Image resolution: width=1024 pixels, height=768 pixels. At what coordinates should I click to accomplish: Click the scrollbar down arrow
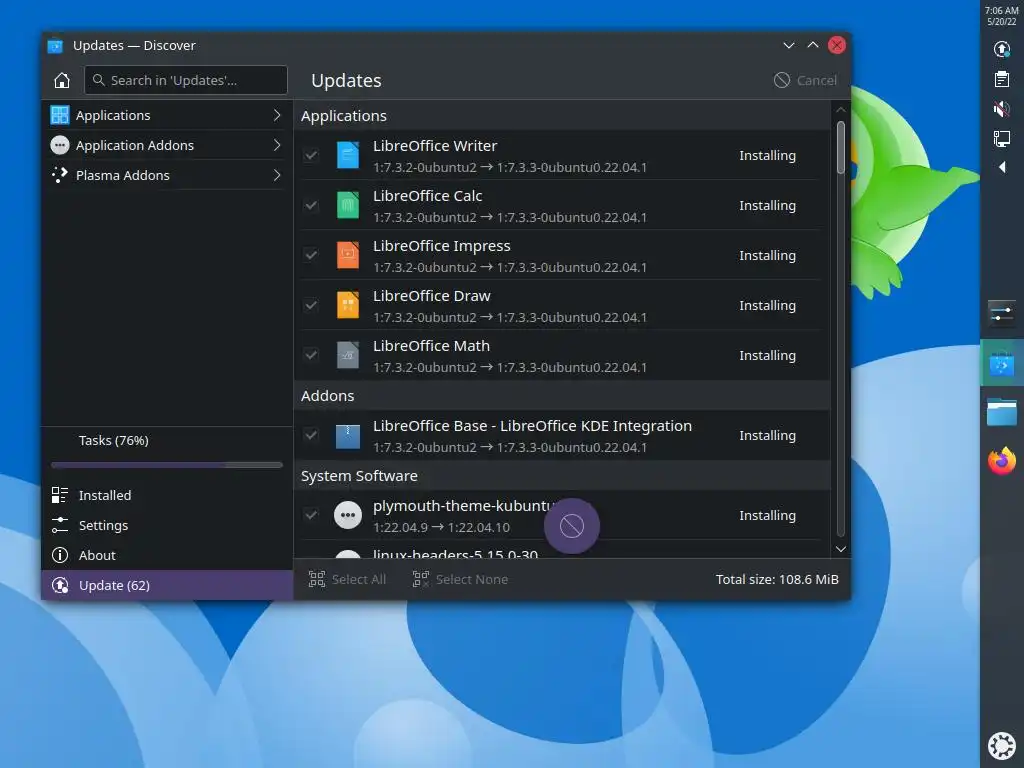click(x=840, y=549)
